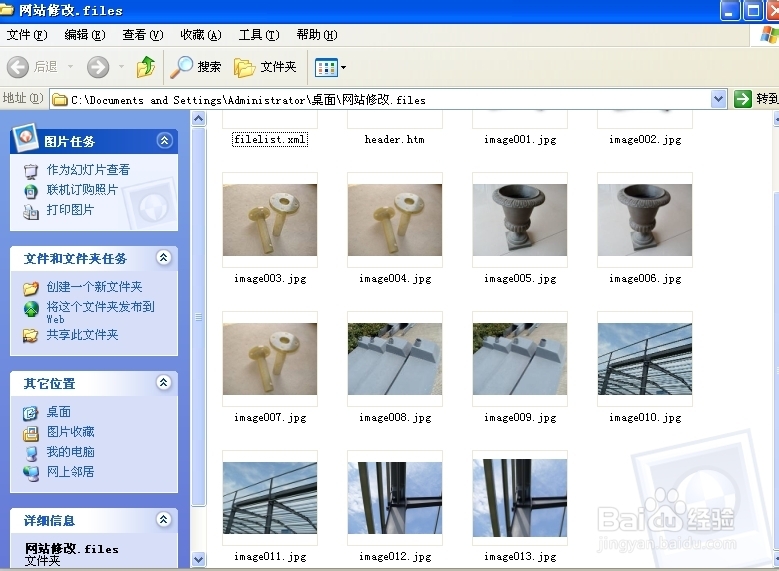Select the image009.jpg thumbnail
Screen dimensions: 779x571
click(520, 359)
